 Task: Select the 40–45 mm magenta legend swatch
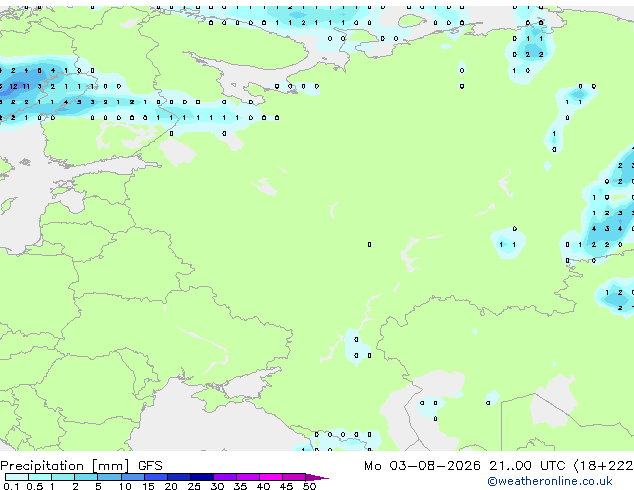pyautogui.click(x=271, y=477)
